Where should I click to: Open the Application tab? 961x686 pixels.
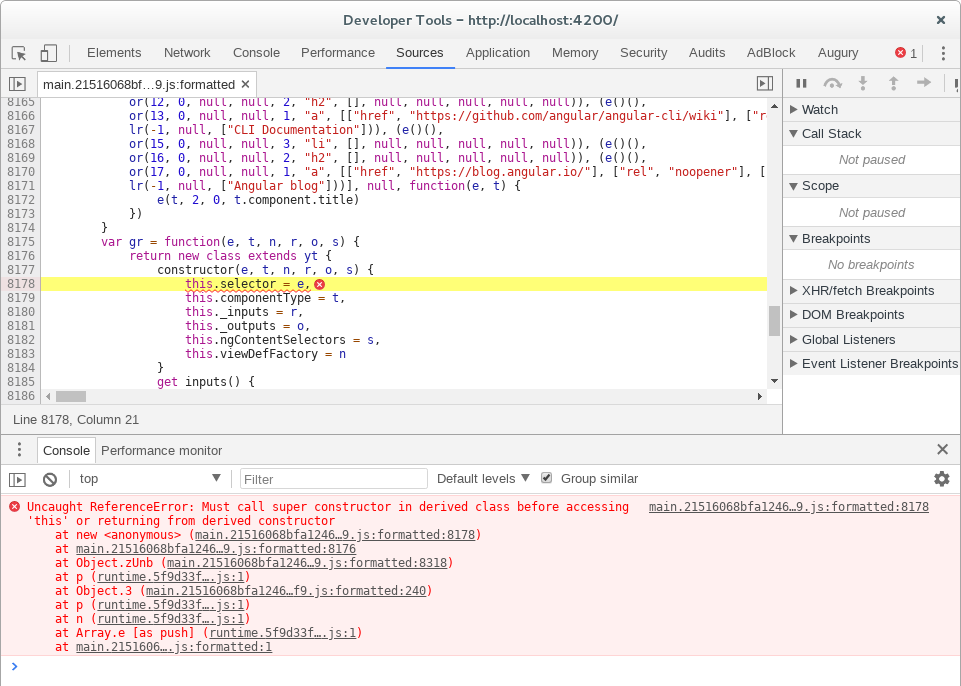tap(498, 53)
